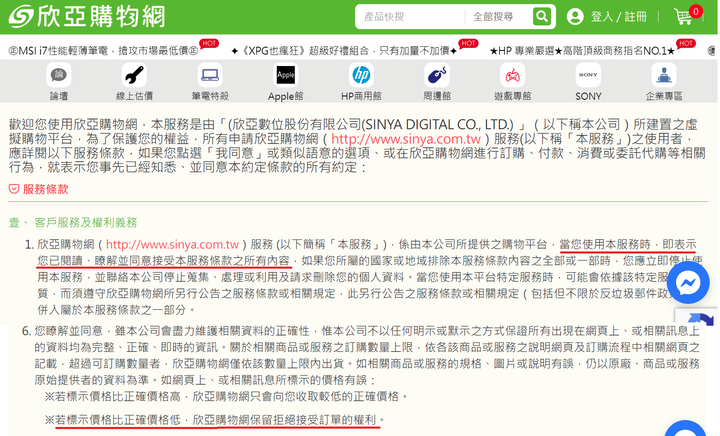Select the 筆電特殺 menu label
720x436 pixels.
[210, 96]
